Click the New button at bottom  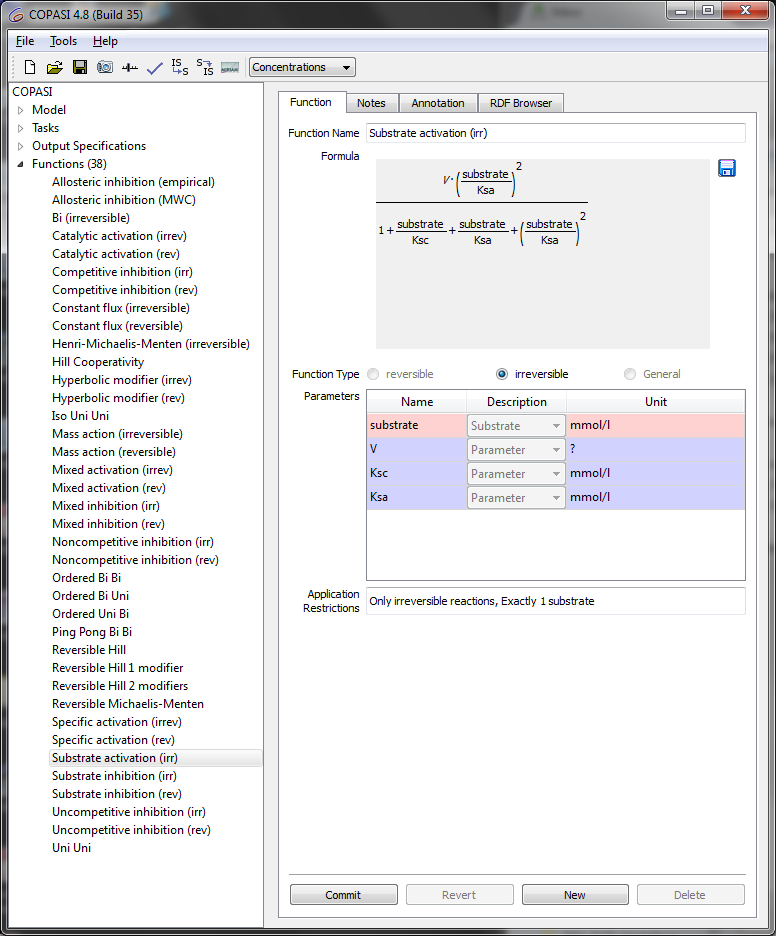(x=575, y=895)
